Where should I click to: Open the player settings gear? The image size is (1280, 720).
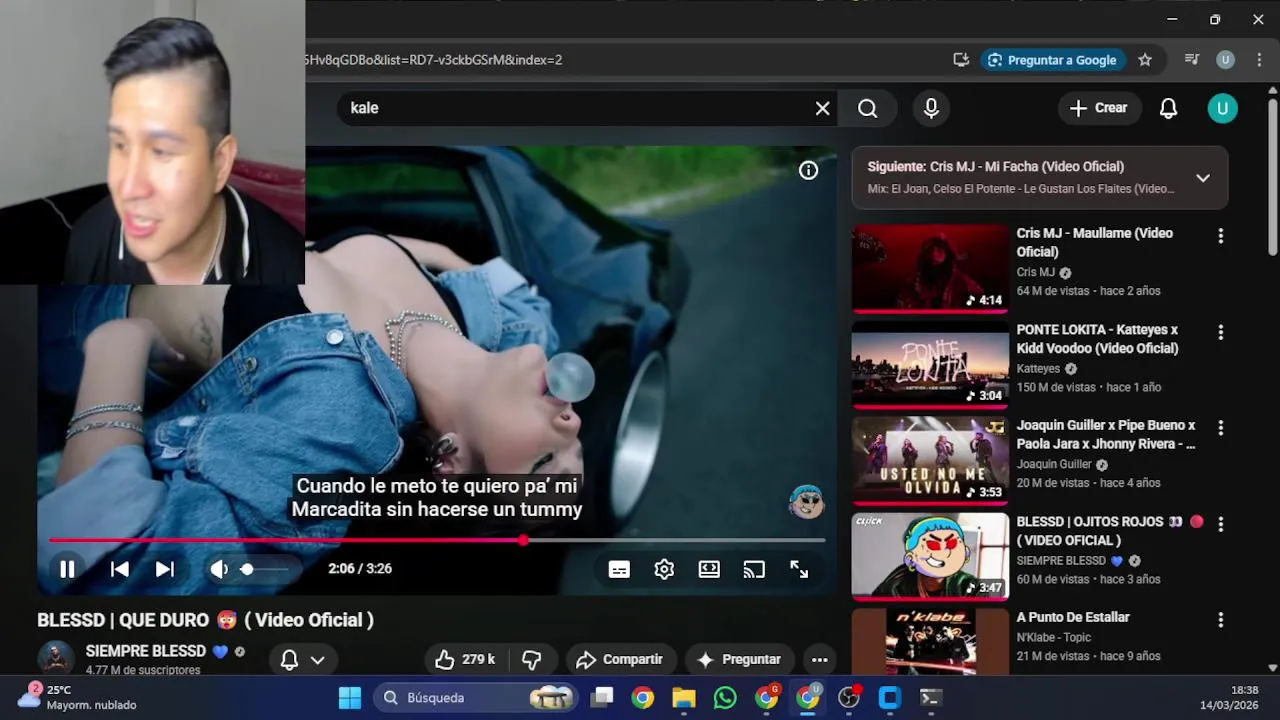(664, 569)
